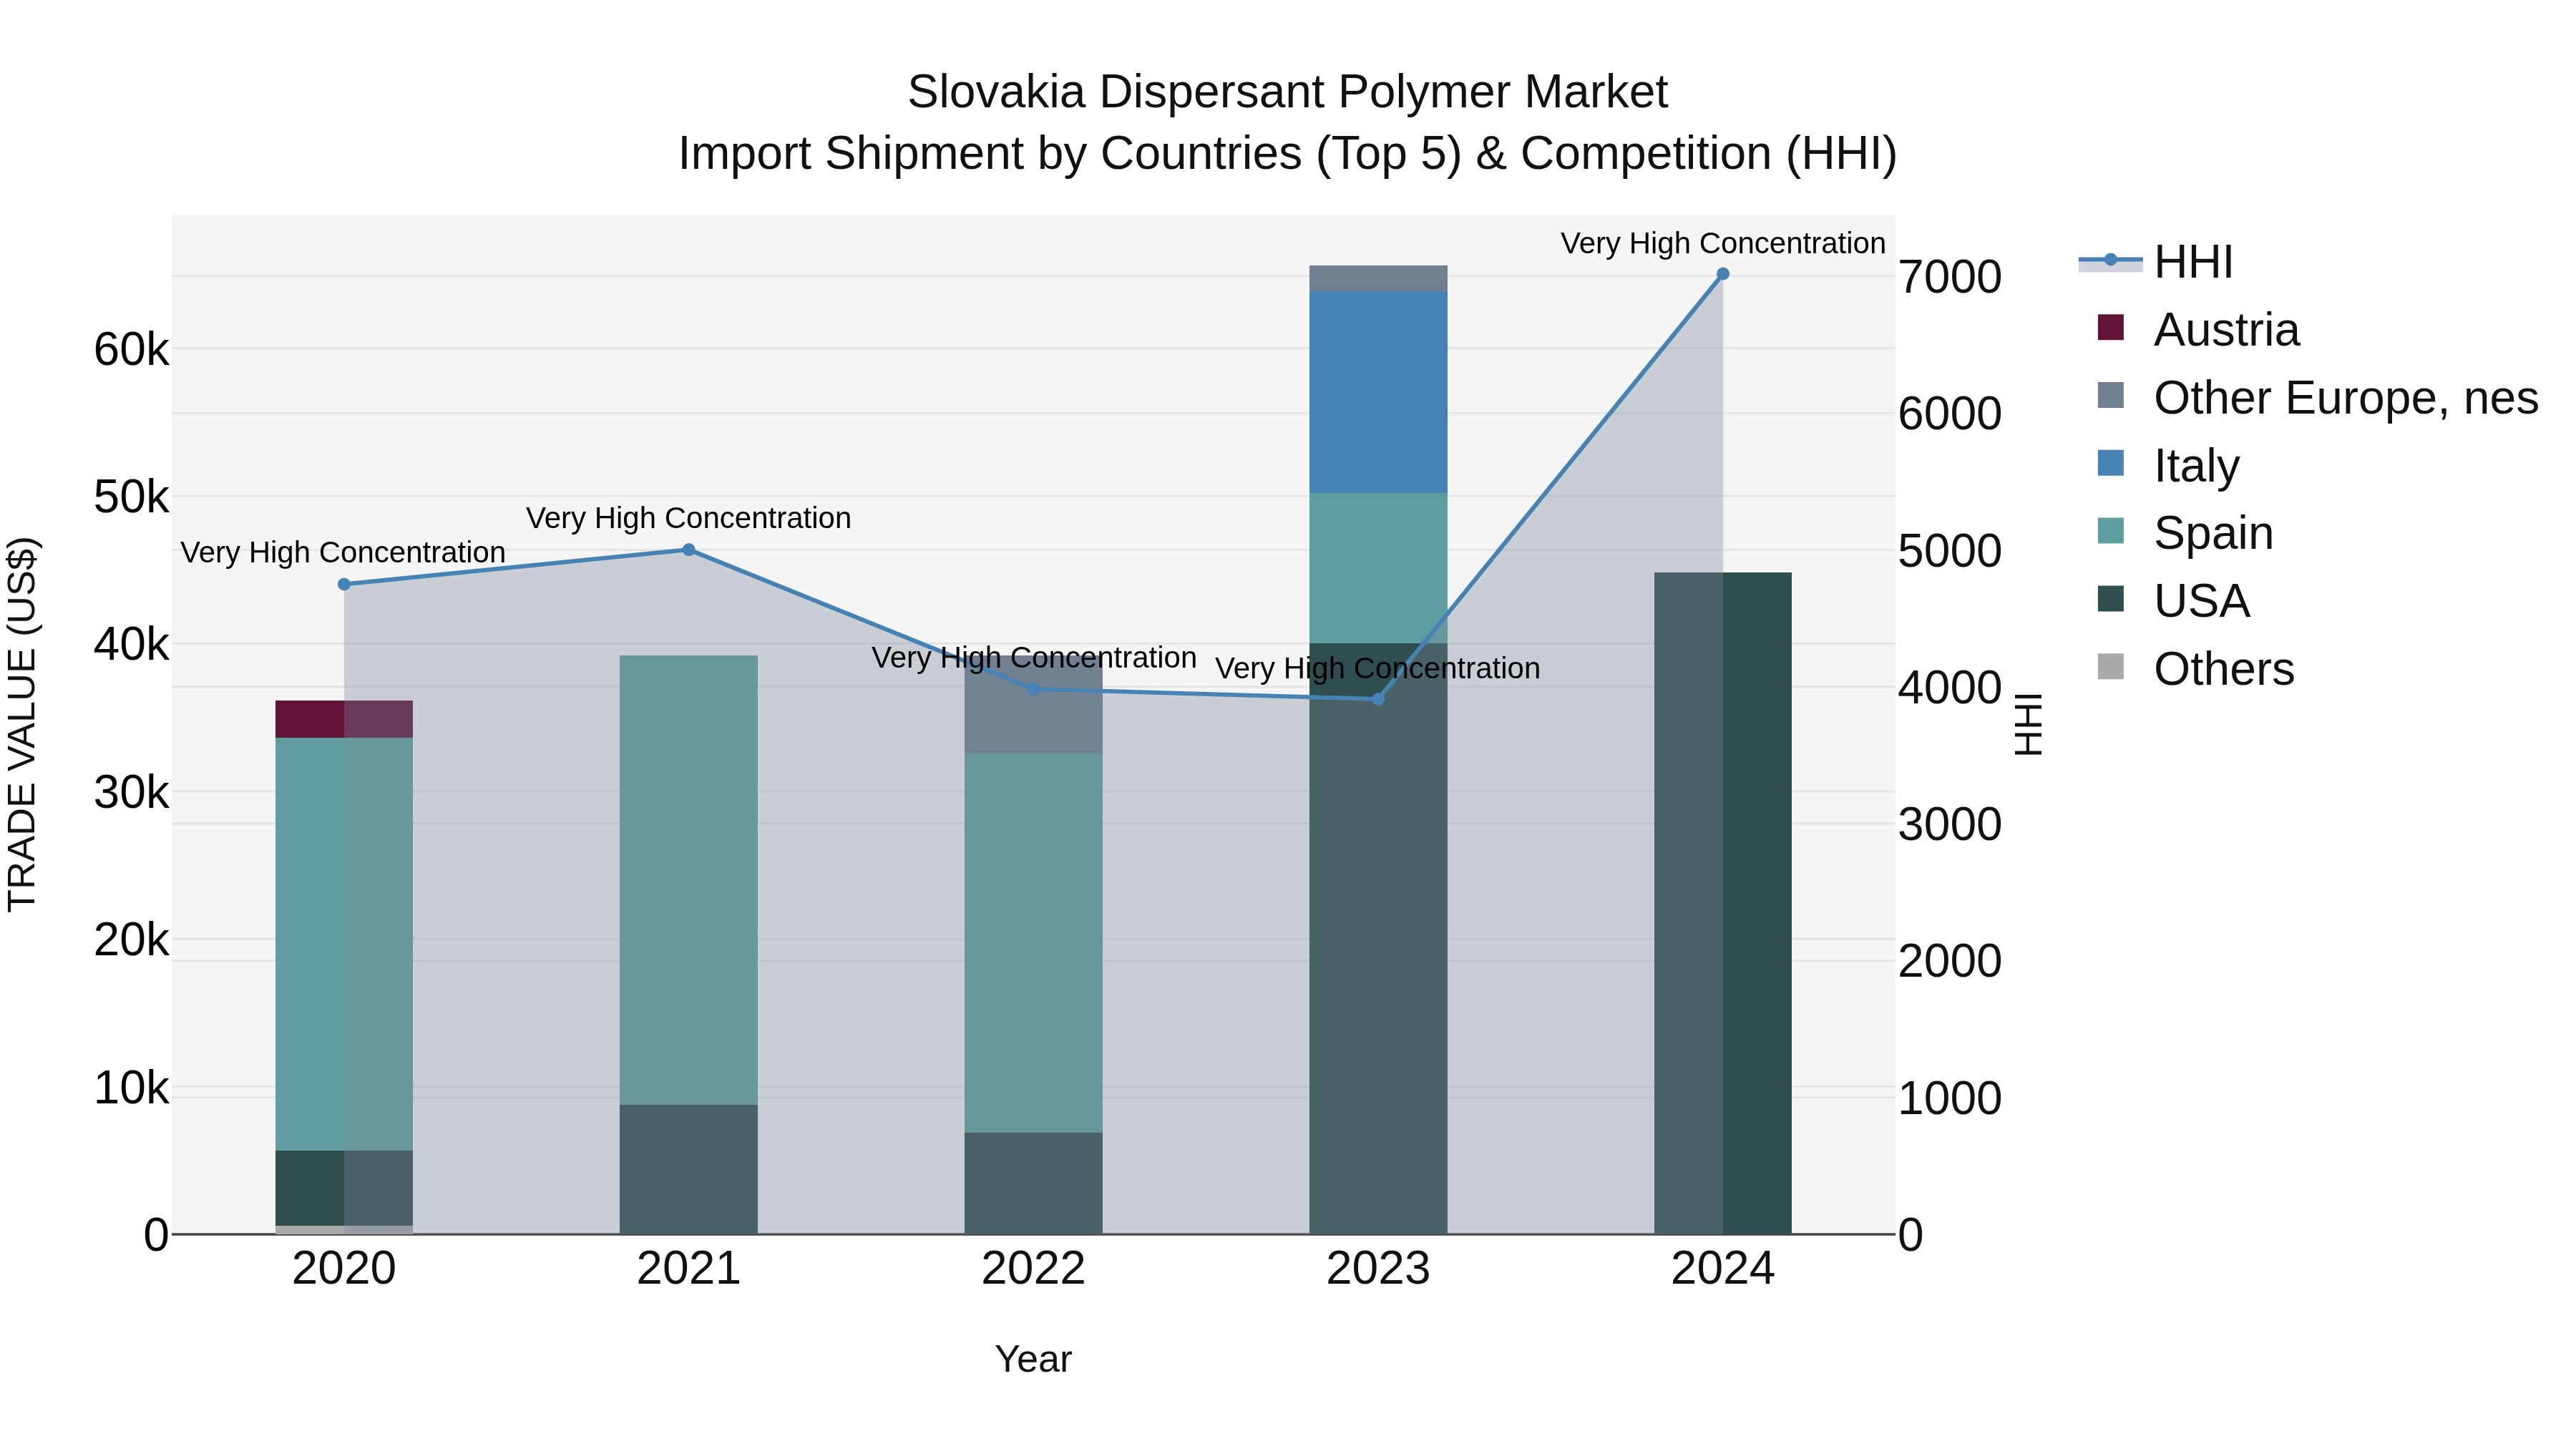Screen dimensions: 2576x1449
Task: Click the Austria segment in 2020 bar
Action: pyautogui.click(x=344, y=719)
